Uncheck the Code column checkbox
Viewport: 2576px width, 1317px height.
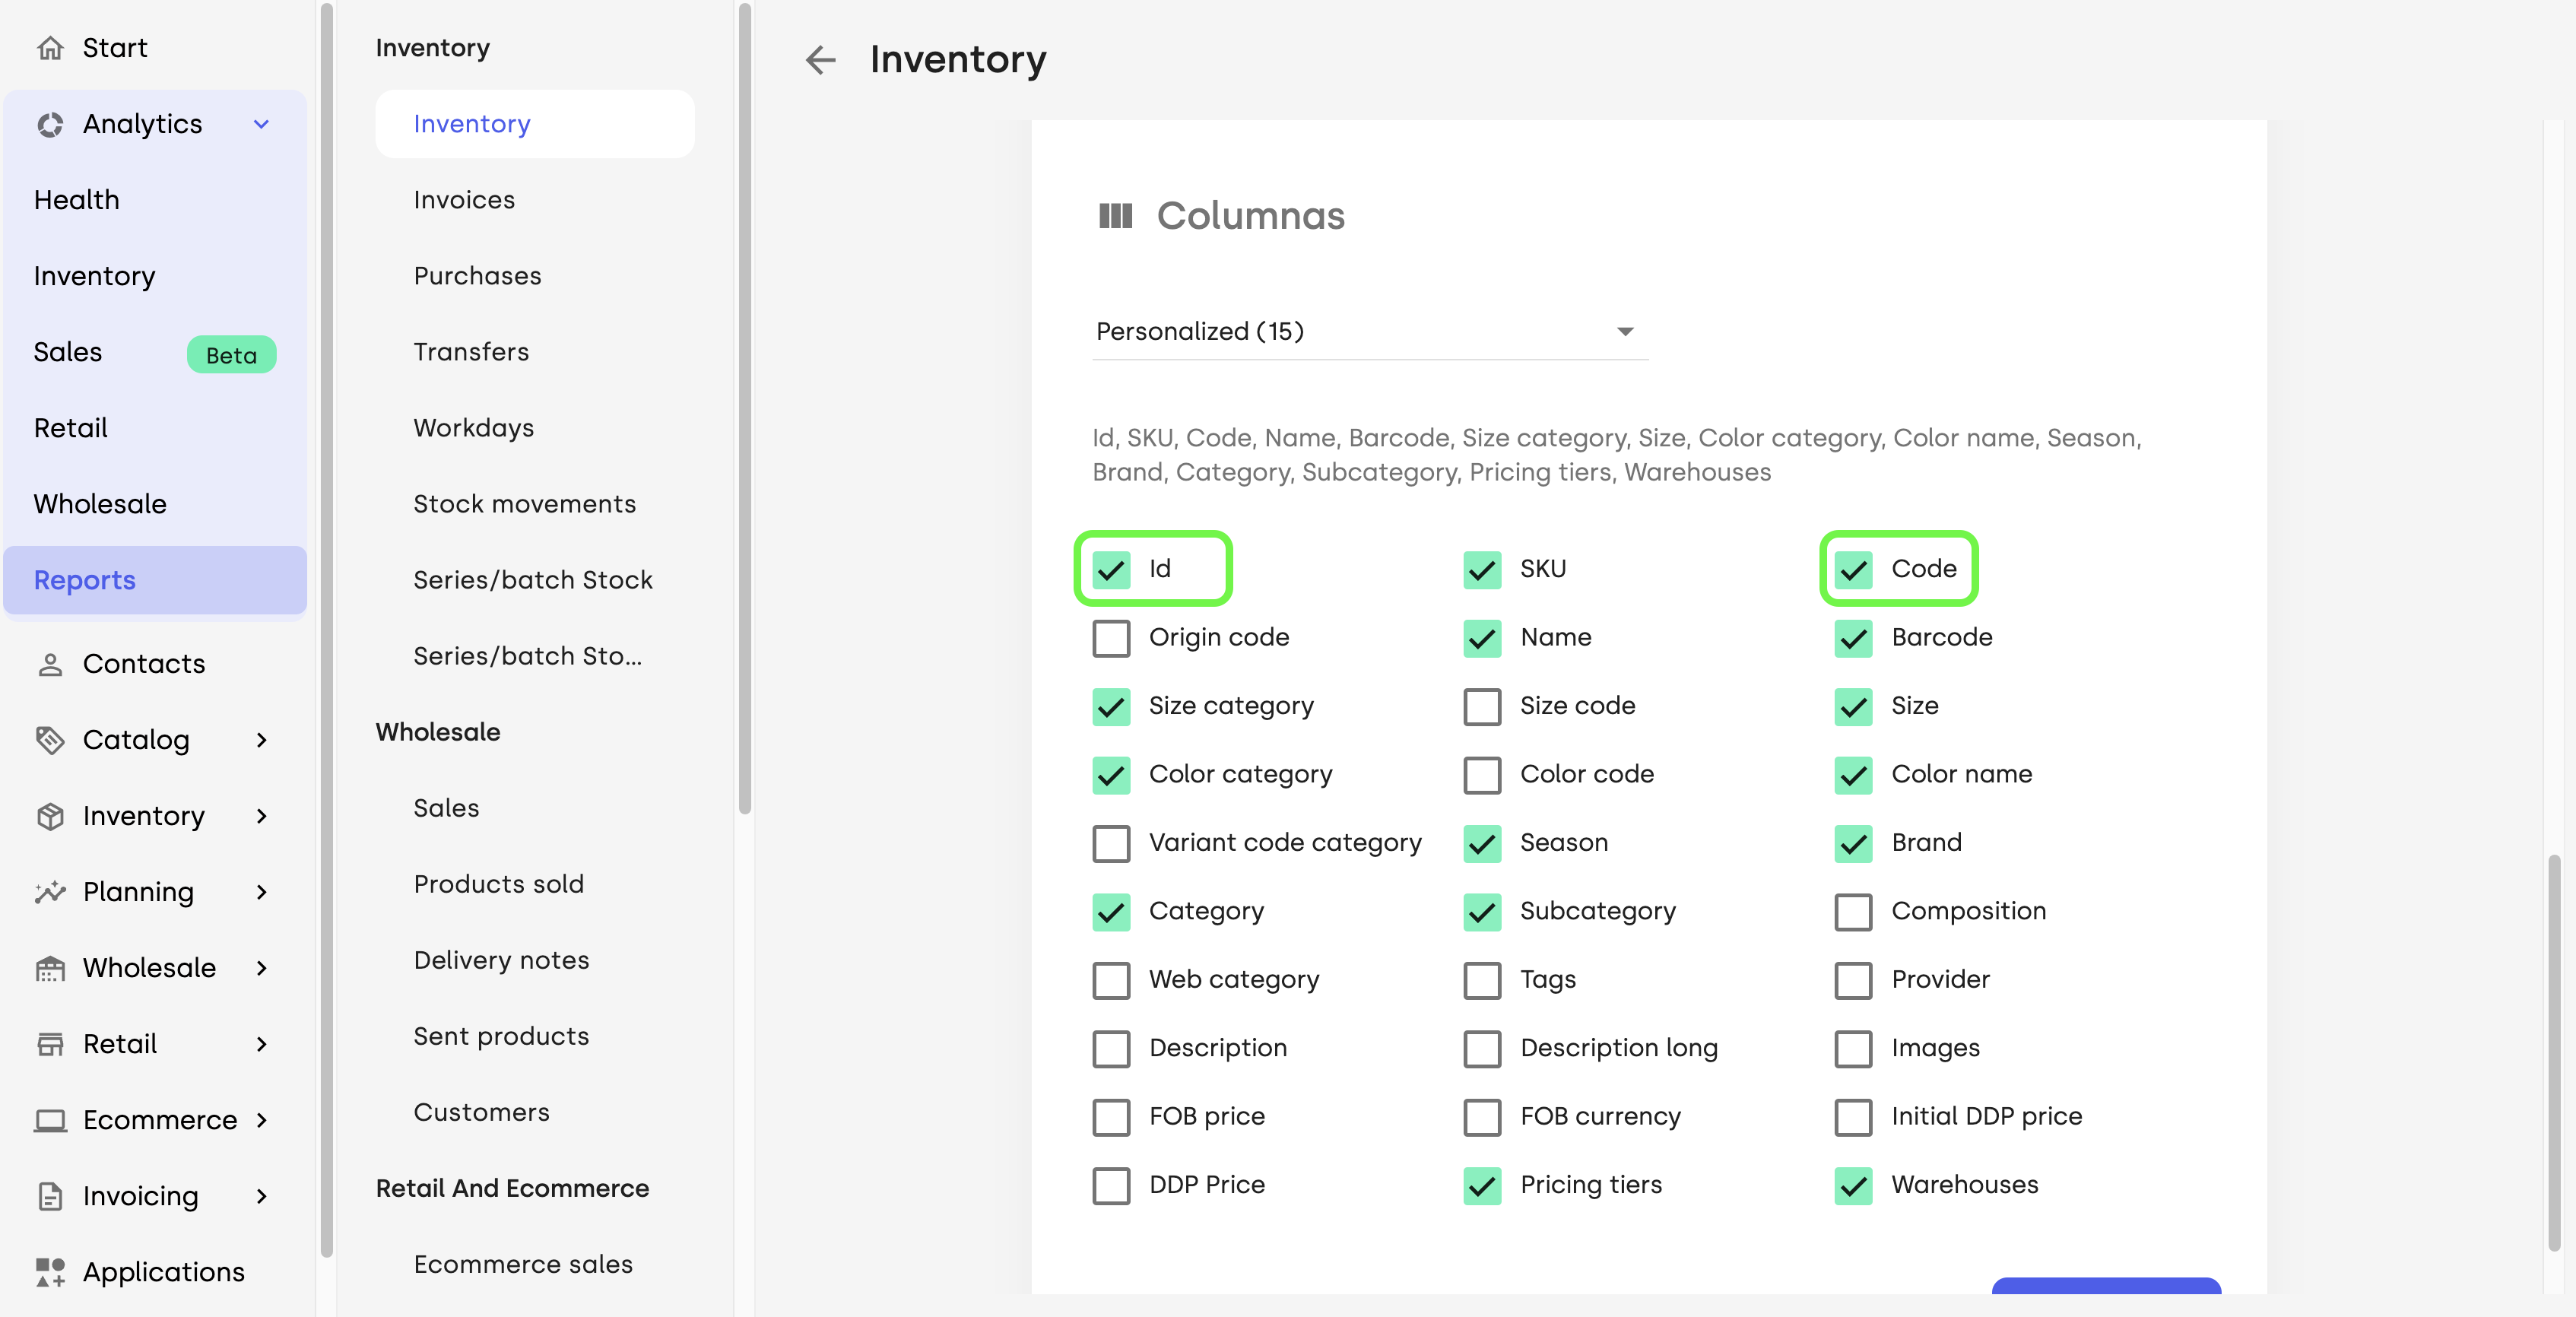point(1853,570)
